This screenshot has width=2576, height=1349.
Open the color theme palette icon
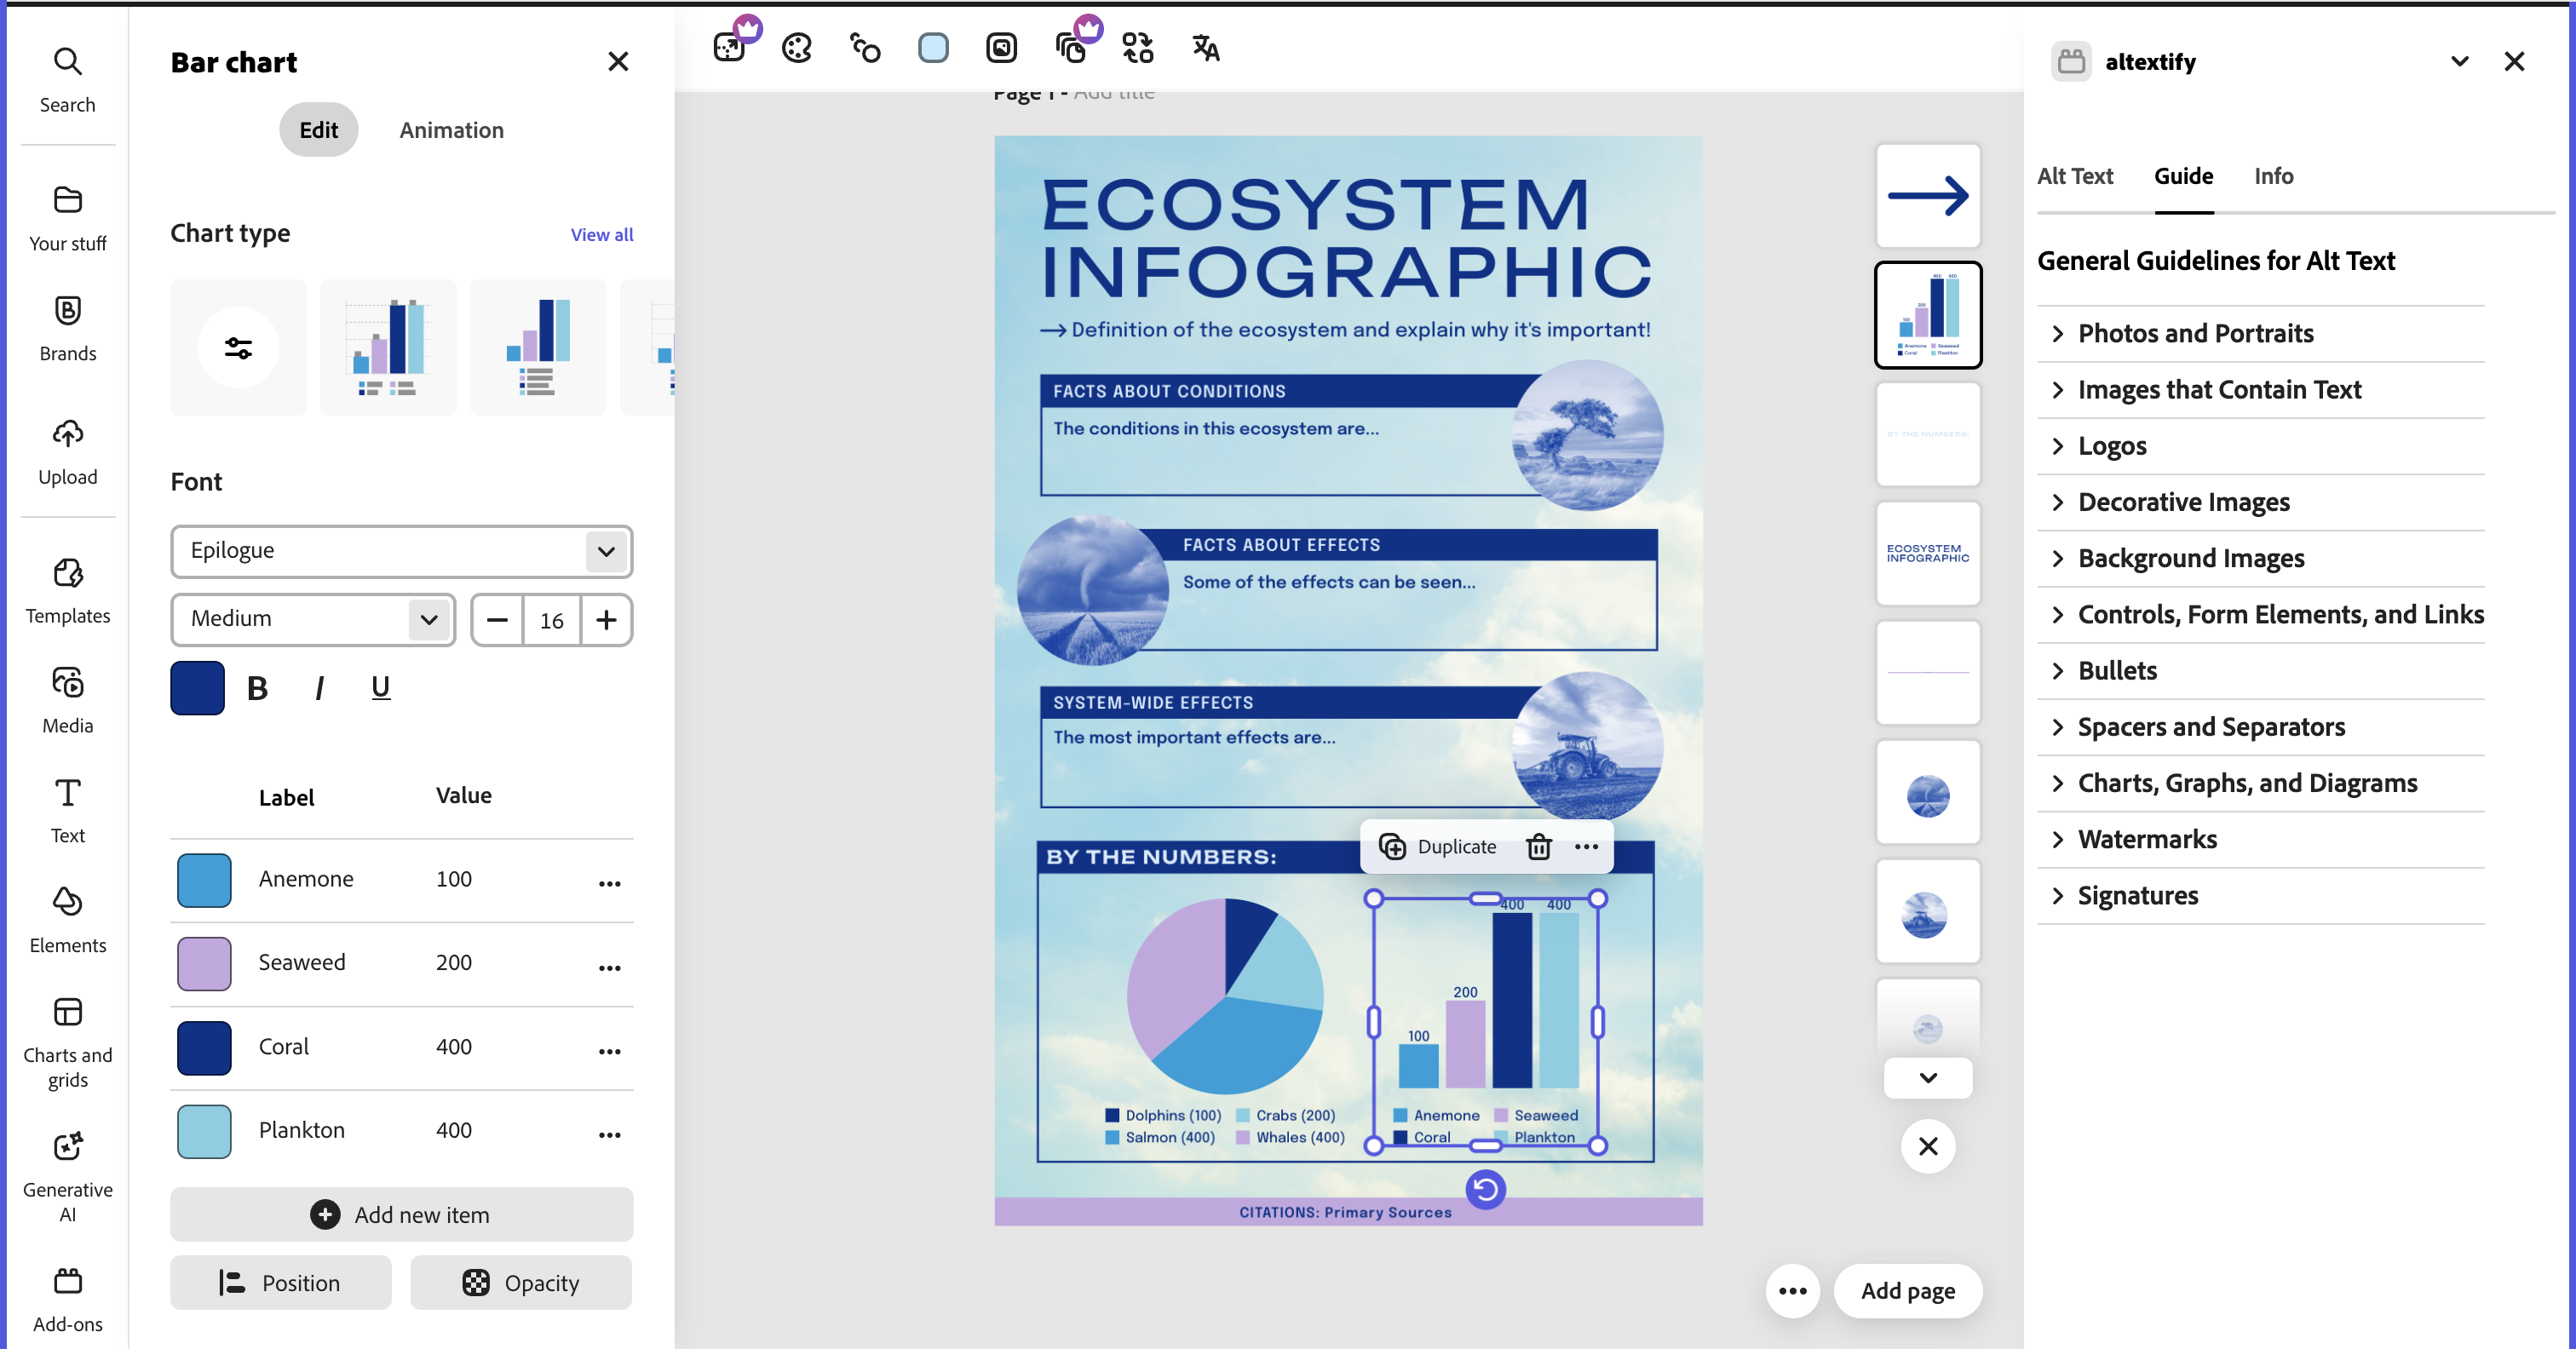pos(796,47)
